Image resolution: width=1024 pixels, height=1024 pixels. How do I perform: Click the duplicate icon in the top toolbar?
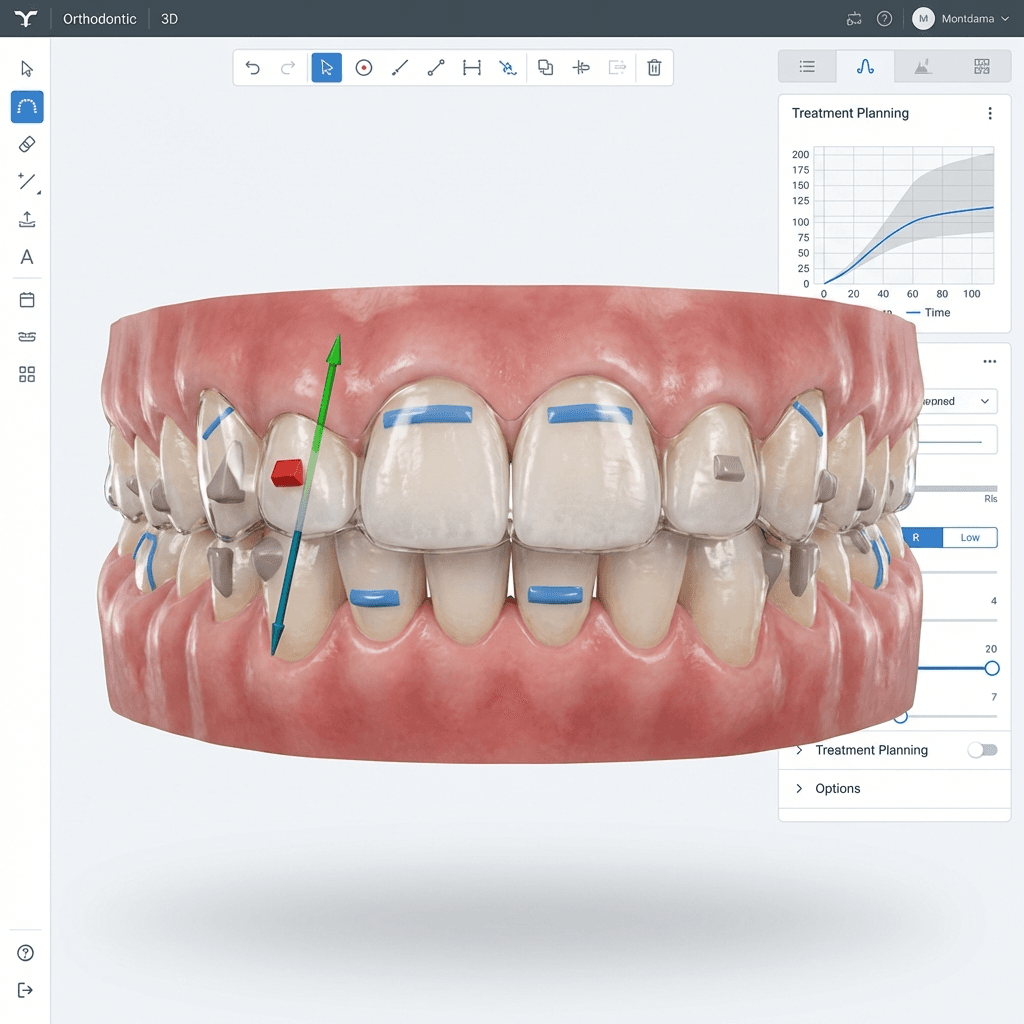click(544, 67)
